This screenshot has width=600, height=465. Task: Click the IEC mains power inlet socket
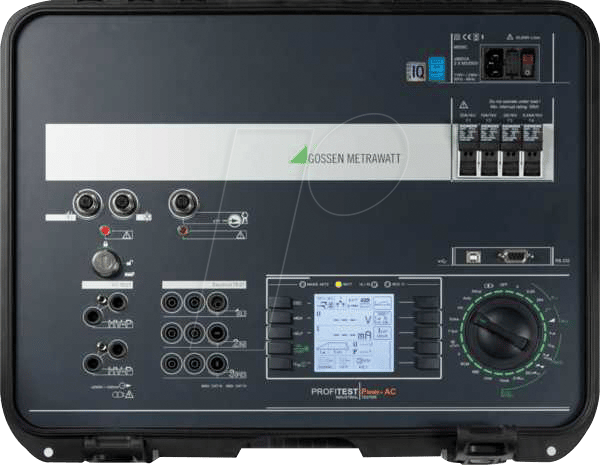coord(493,64)
